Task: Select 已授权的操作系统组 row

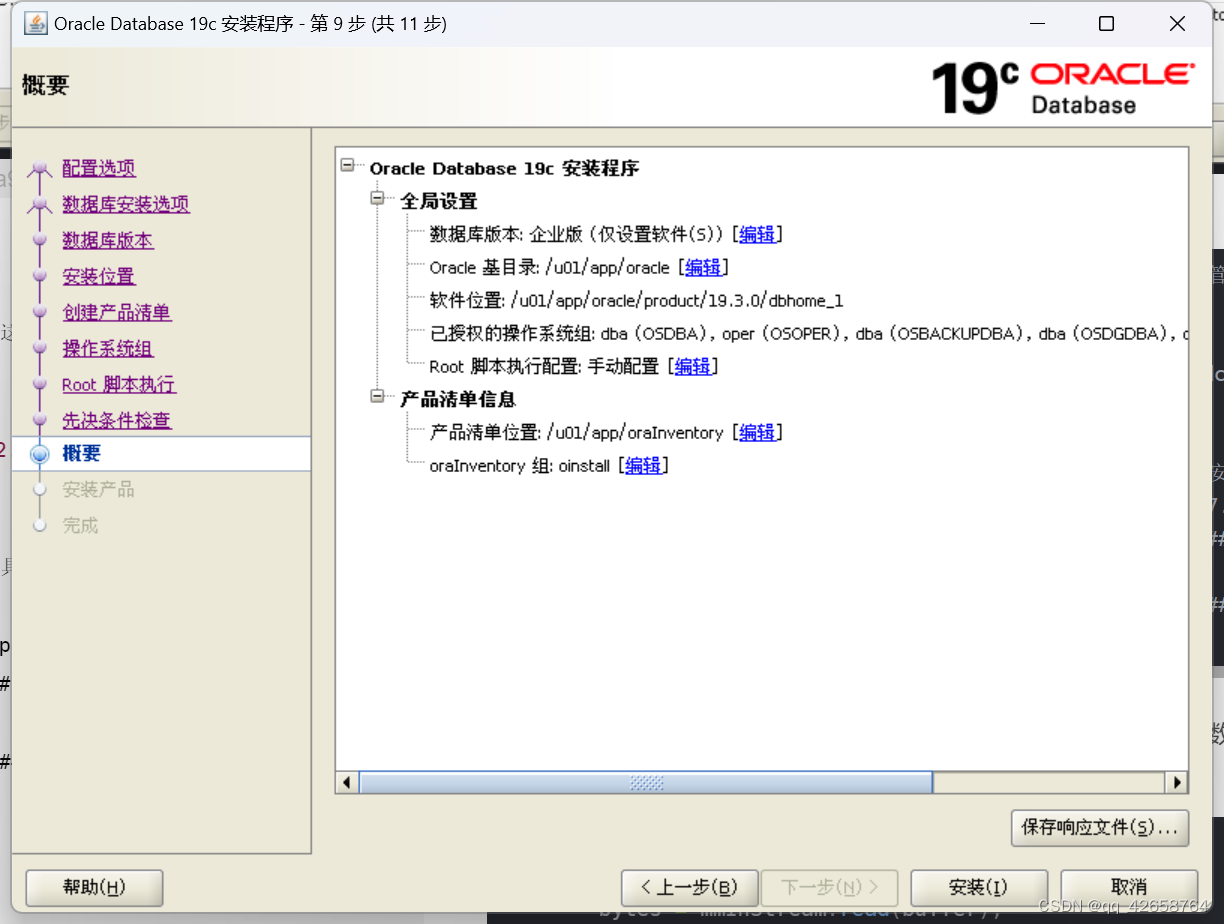Action: click(x=808, y=333)
